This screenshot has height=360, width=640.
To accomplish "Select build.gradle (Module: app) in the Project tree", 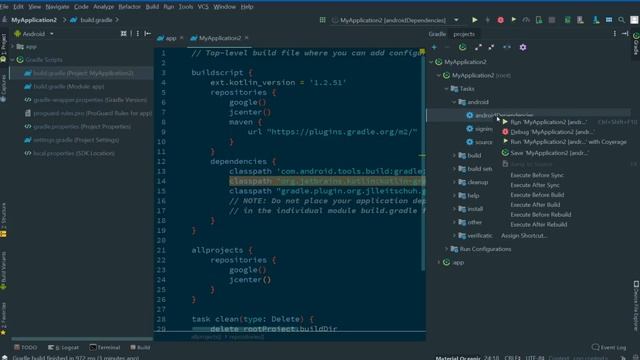I will [69, 87].
